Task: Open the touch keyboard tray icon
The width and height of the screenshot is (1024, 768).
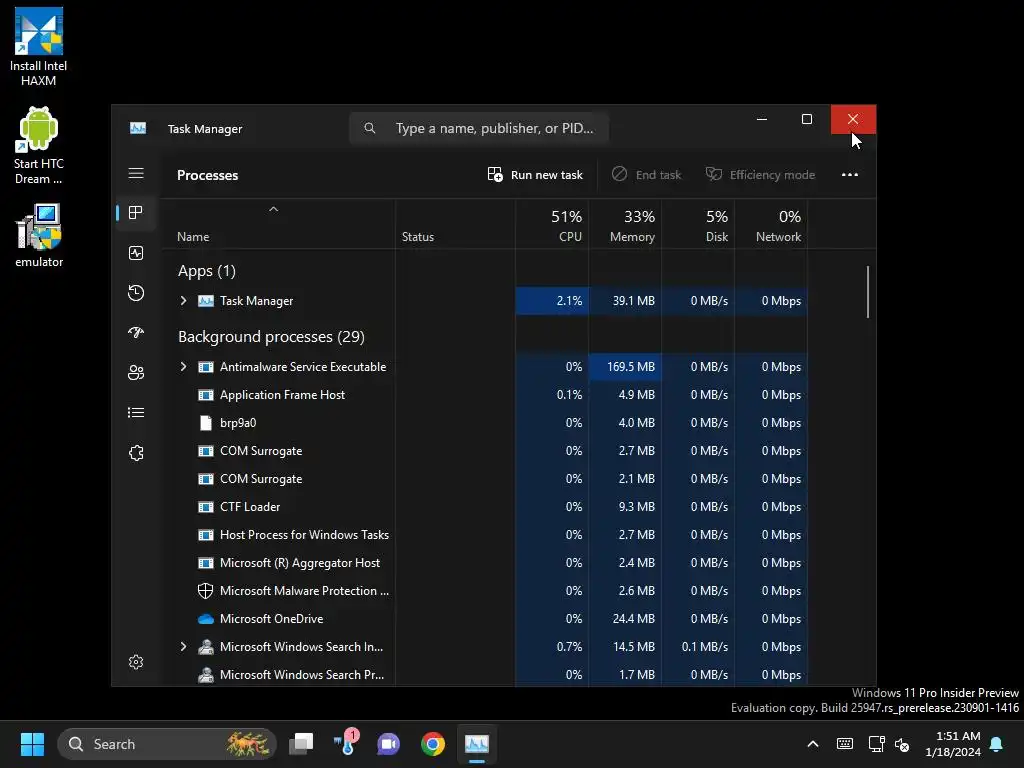Action: pos(844,744)
